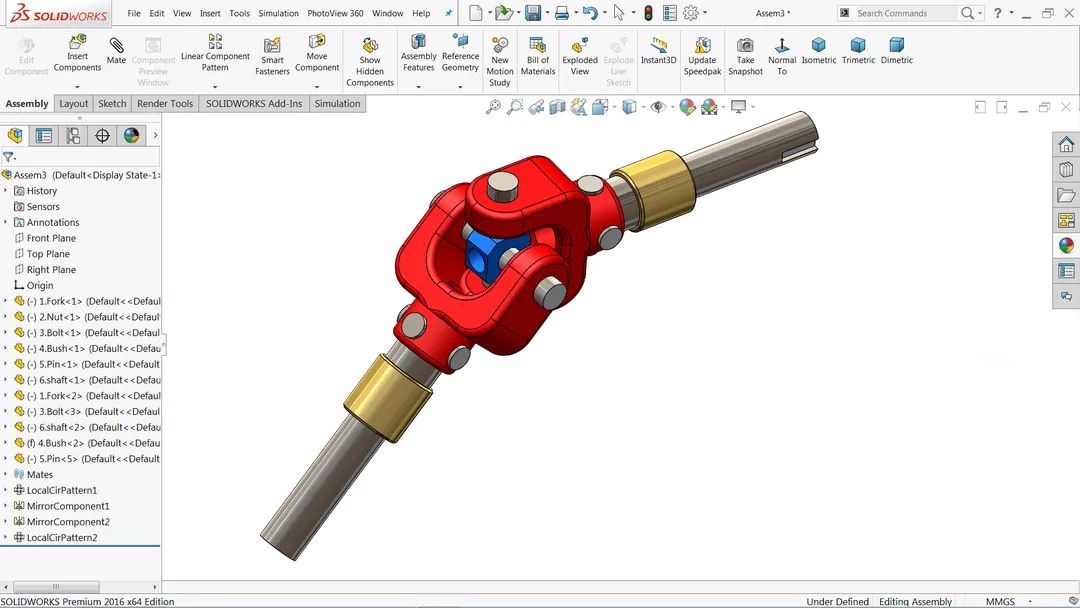Expand the History tree node
1080x608 pixels.
pos(6,191)
